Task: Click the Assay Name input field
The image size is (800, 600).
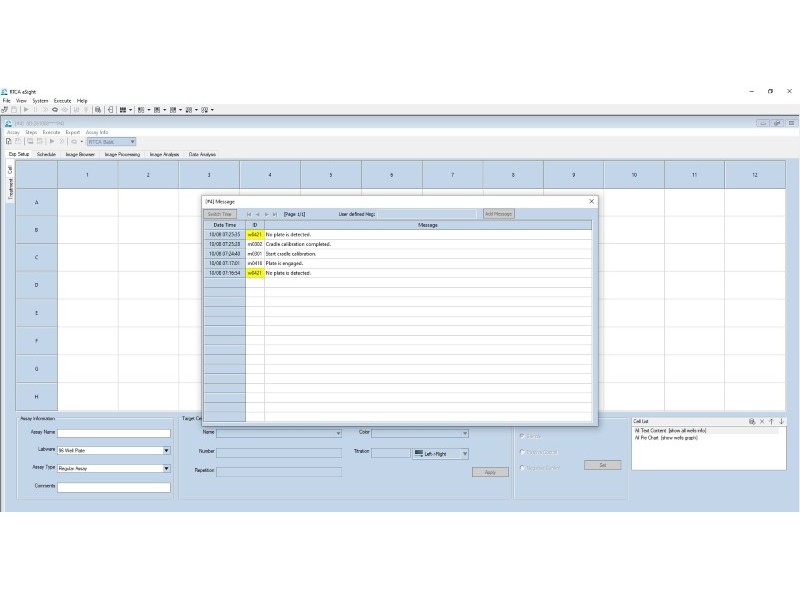Action: pos(114,433)
